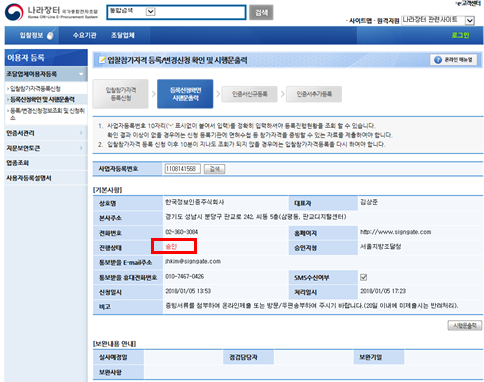Click the question mark icon on 온라인 매뉴얼
This screenshot has width=484, height=382.
click(x=438, y=60)
